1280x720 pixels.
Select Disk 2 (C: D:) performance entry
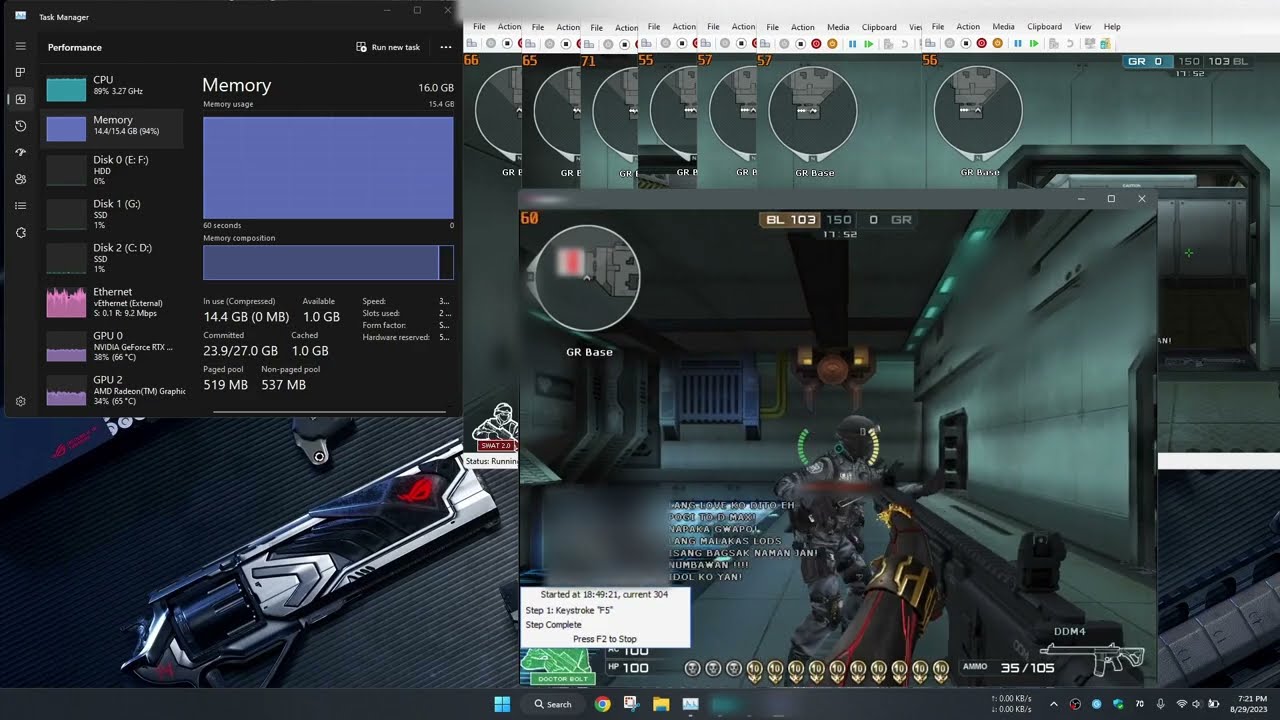pos(113,257)
